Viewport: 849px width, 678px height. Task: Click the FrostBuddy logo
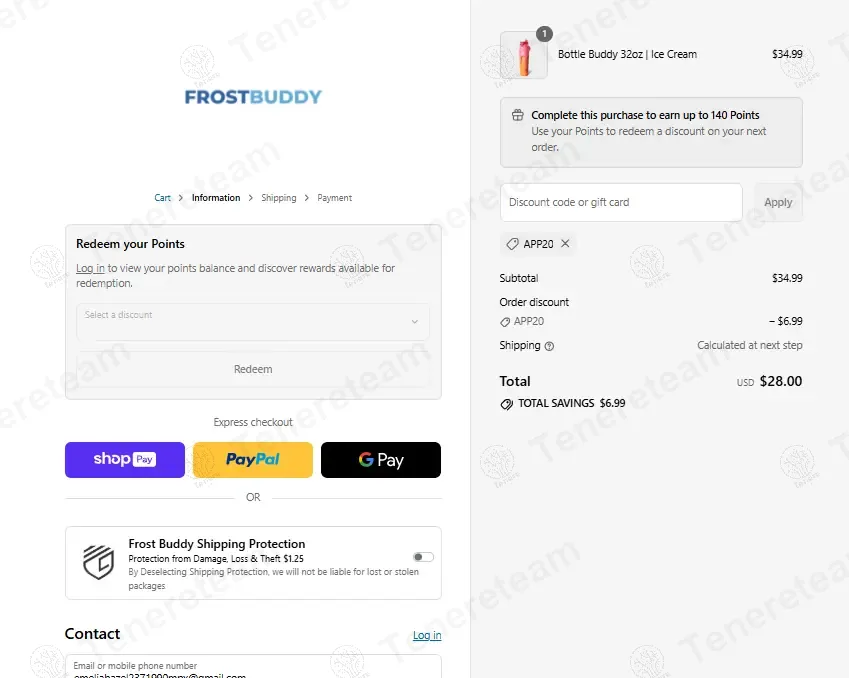(x=253, y=97)
